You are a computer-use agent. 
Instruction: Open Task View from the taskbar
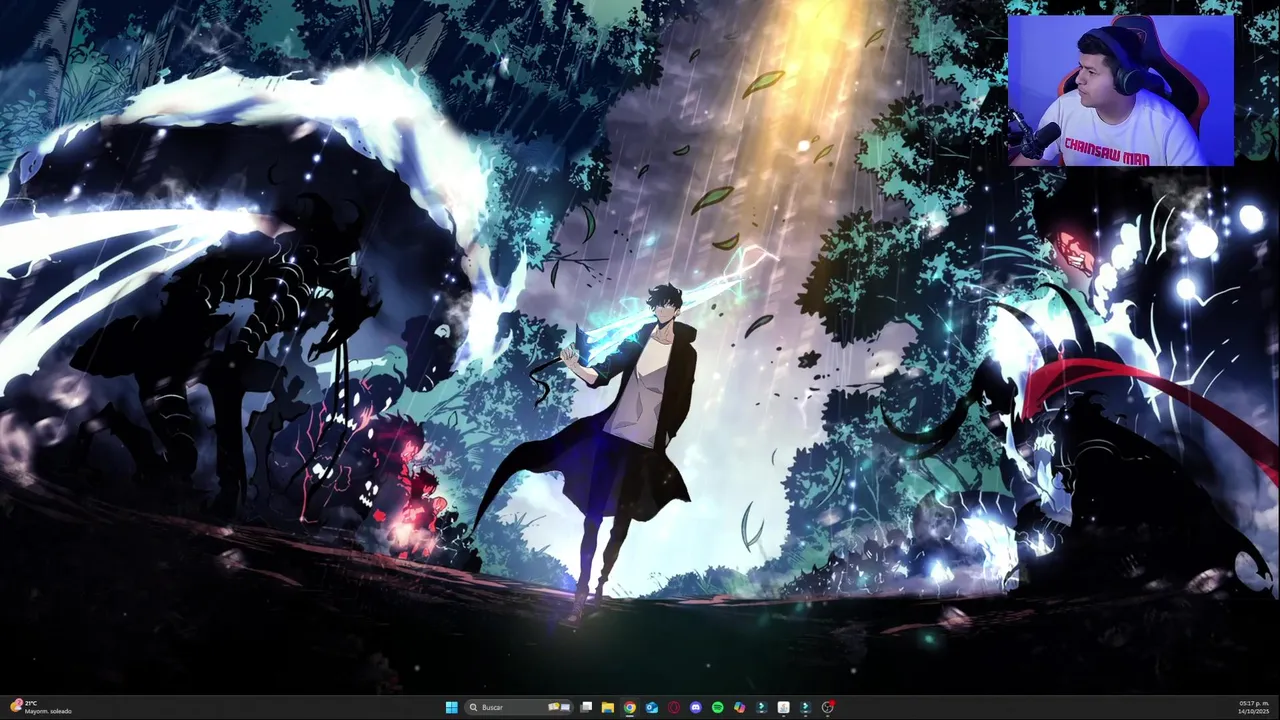[586, 707]
